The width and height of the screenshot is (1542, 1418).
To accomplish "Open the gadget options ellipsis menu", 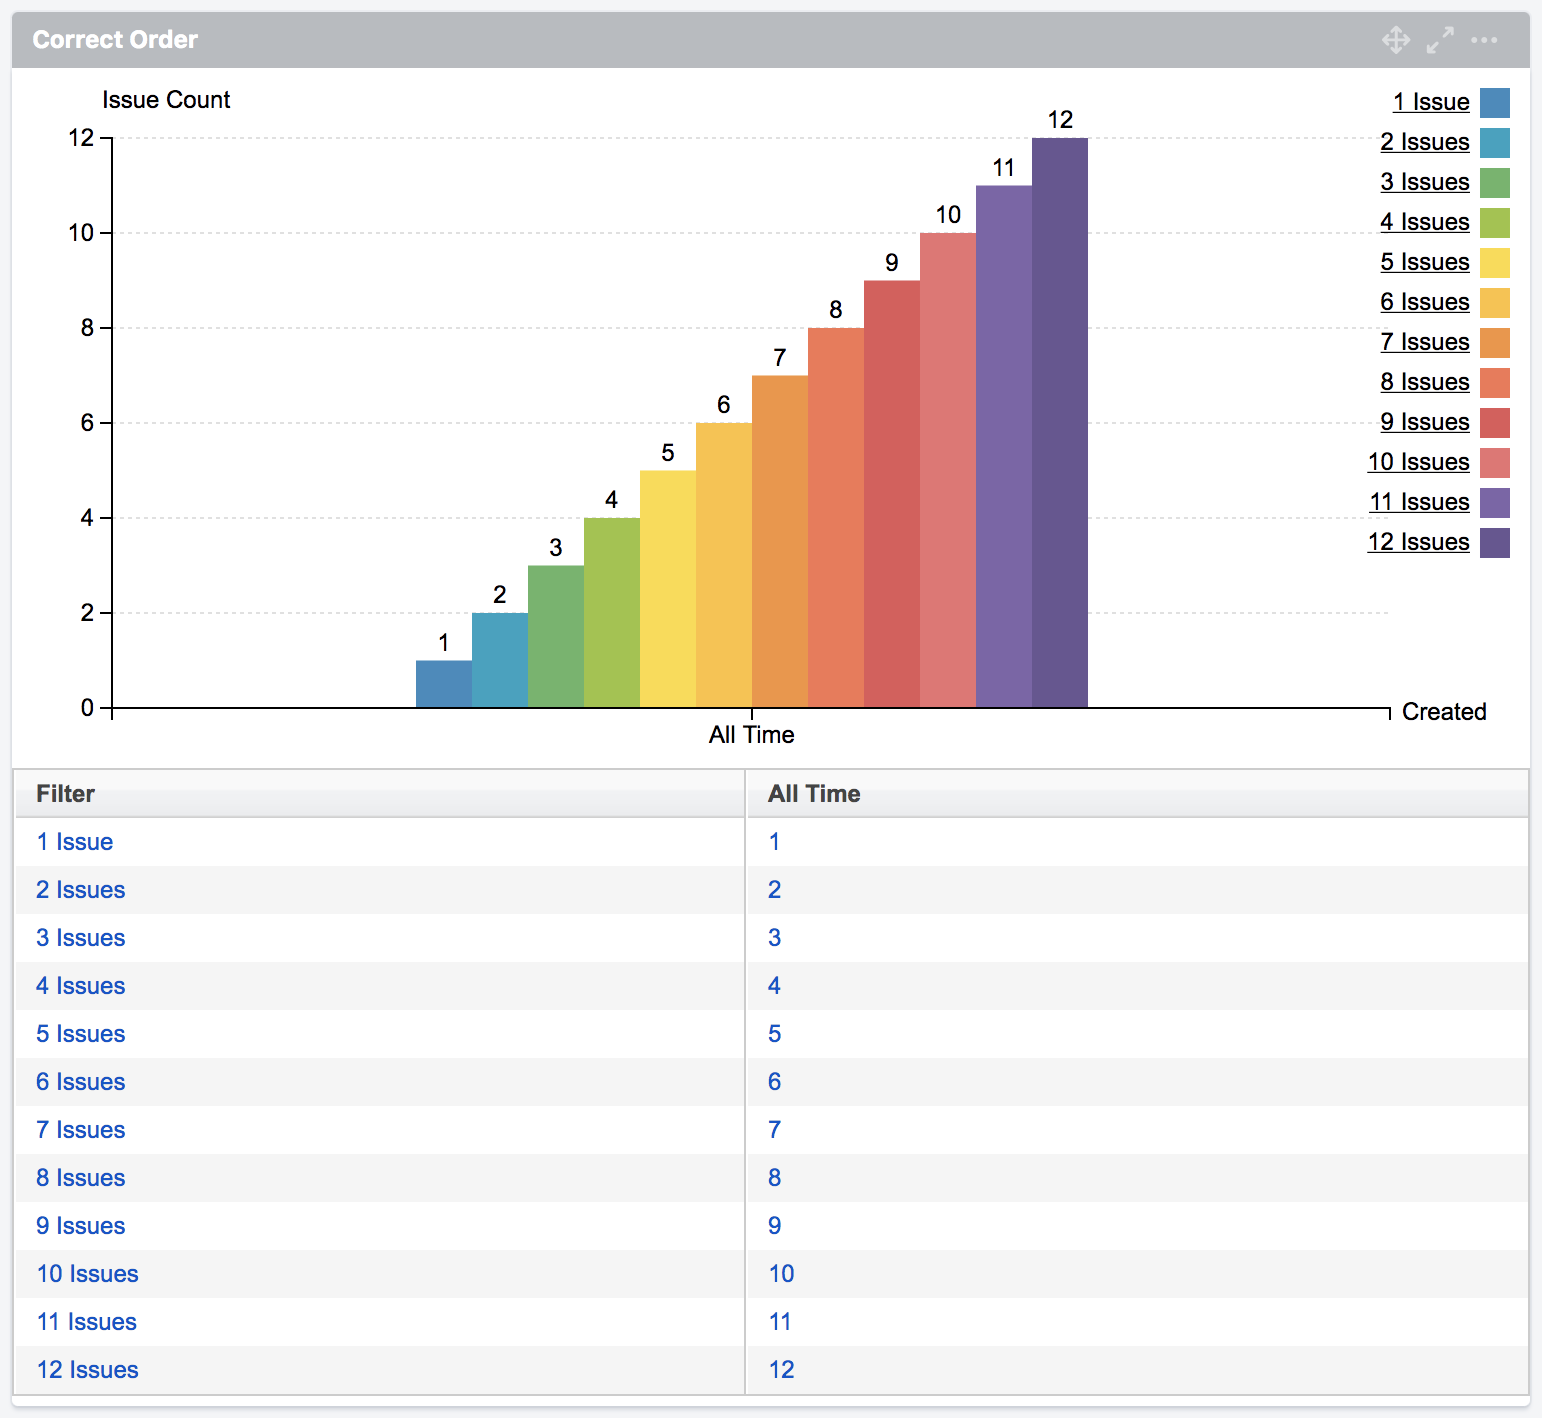I will click(x=1484, y=41).
